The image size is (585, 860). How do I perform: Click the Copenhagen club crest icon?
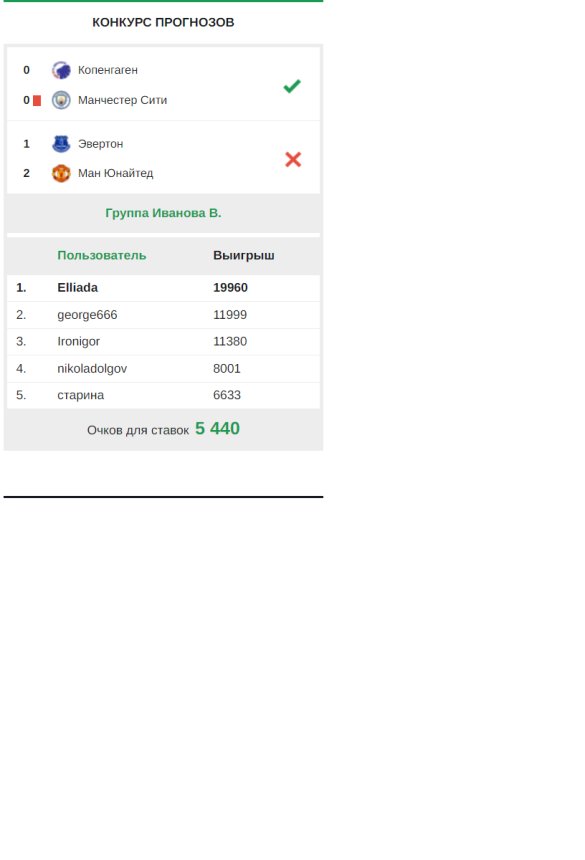61,70
